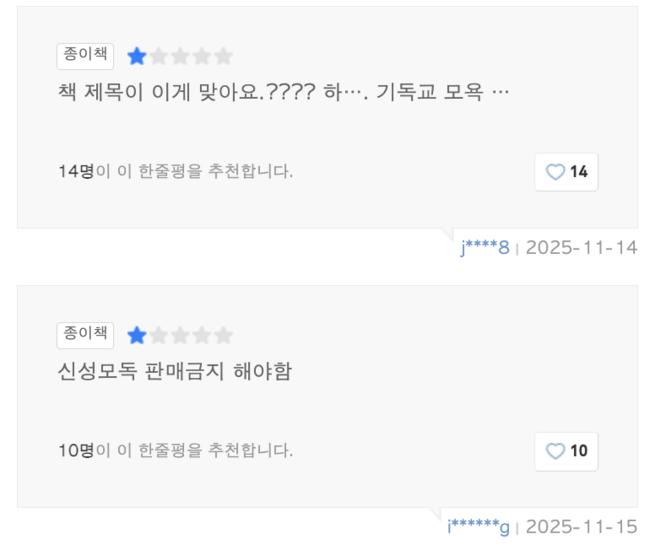Select the 종이책 badge on the second review
Screen dimensions: 650x555
click(x=85, y=334)
